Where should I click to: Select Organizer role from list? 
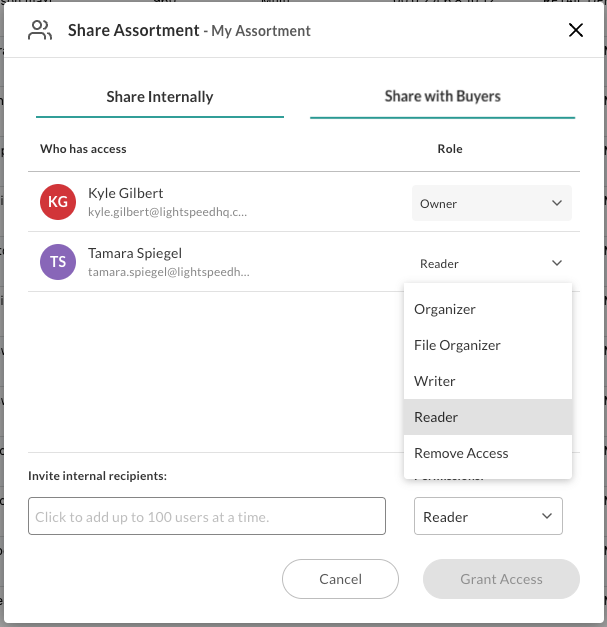tap(488, 309)
